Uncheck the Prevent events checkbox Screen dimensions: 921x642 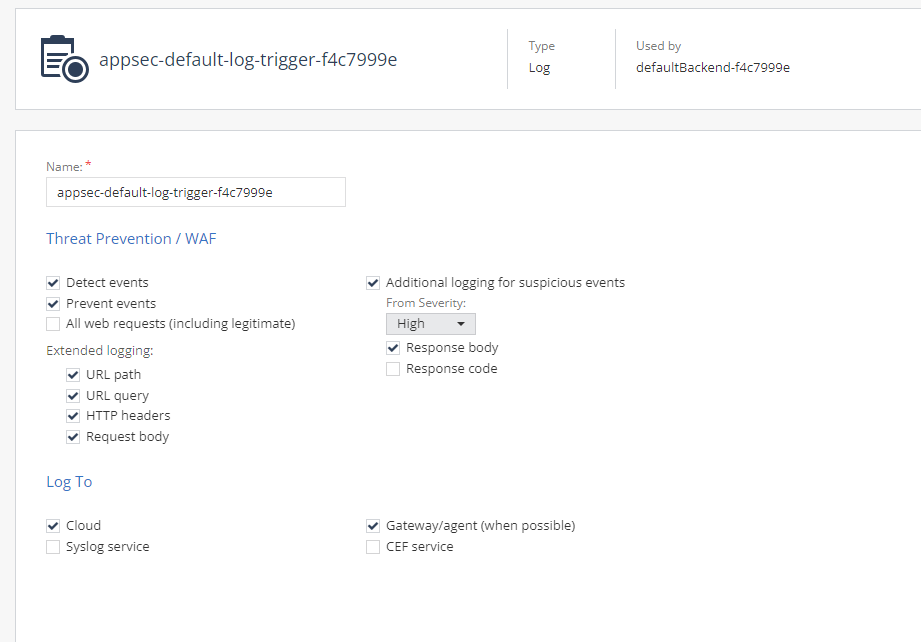click(53, 304)
